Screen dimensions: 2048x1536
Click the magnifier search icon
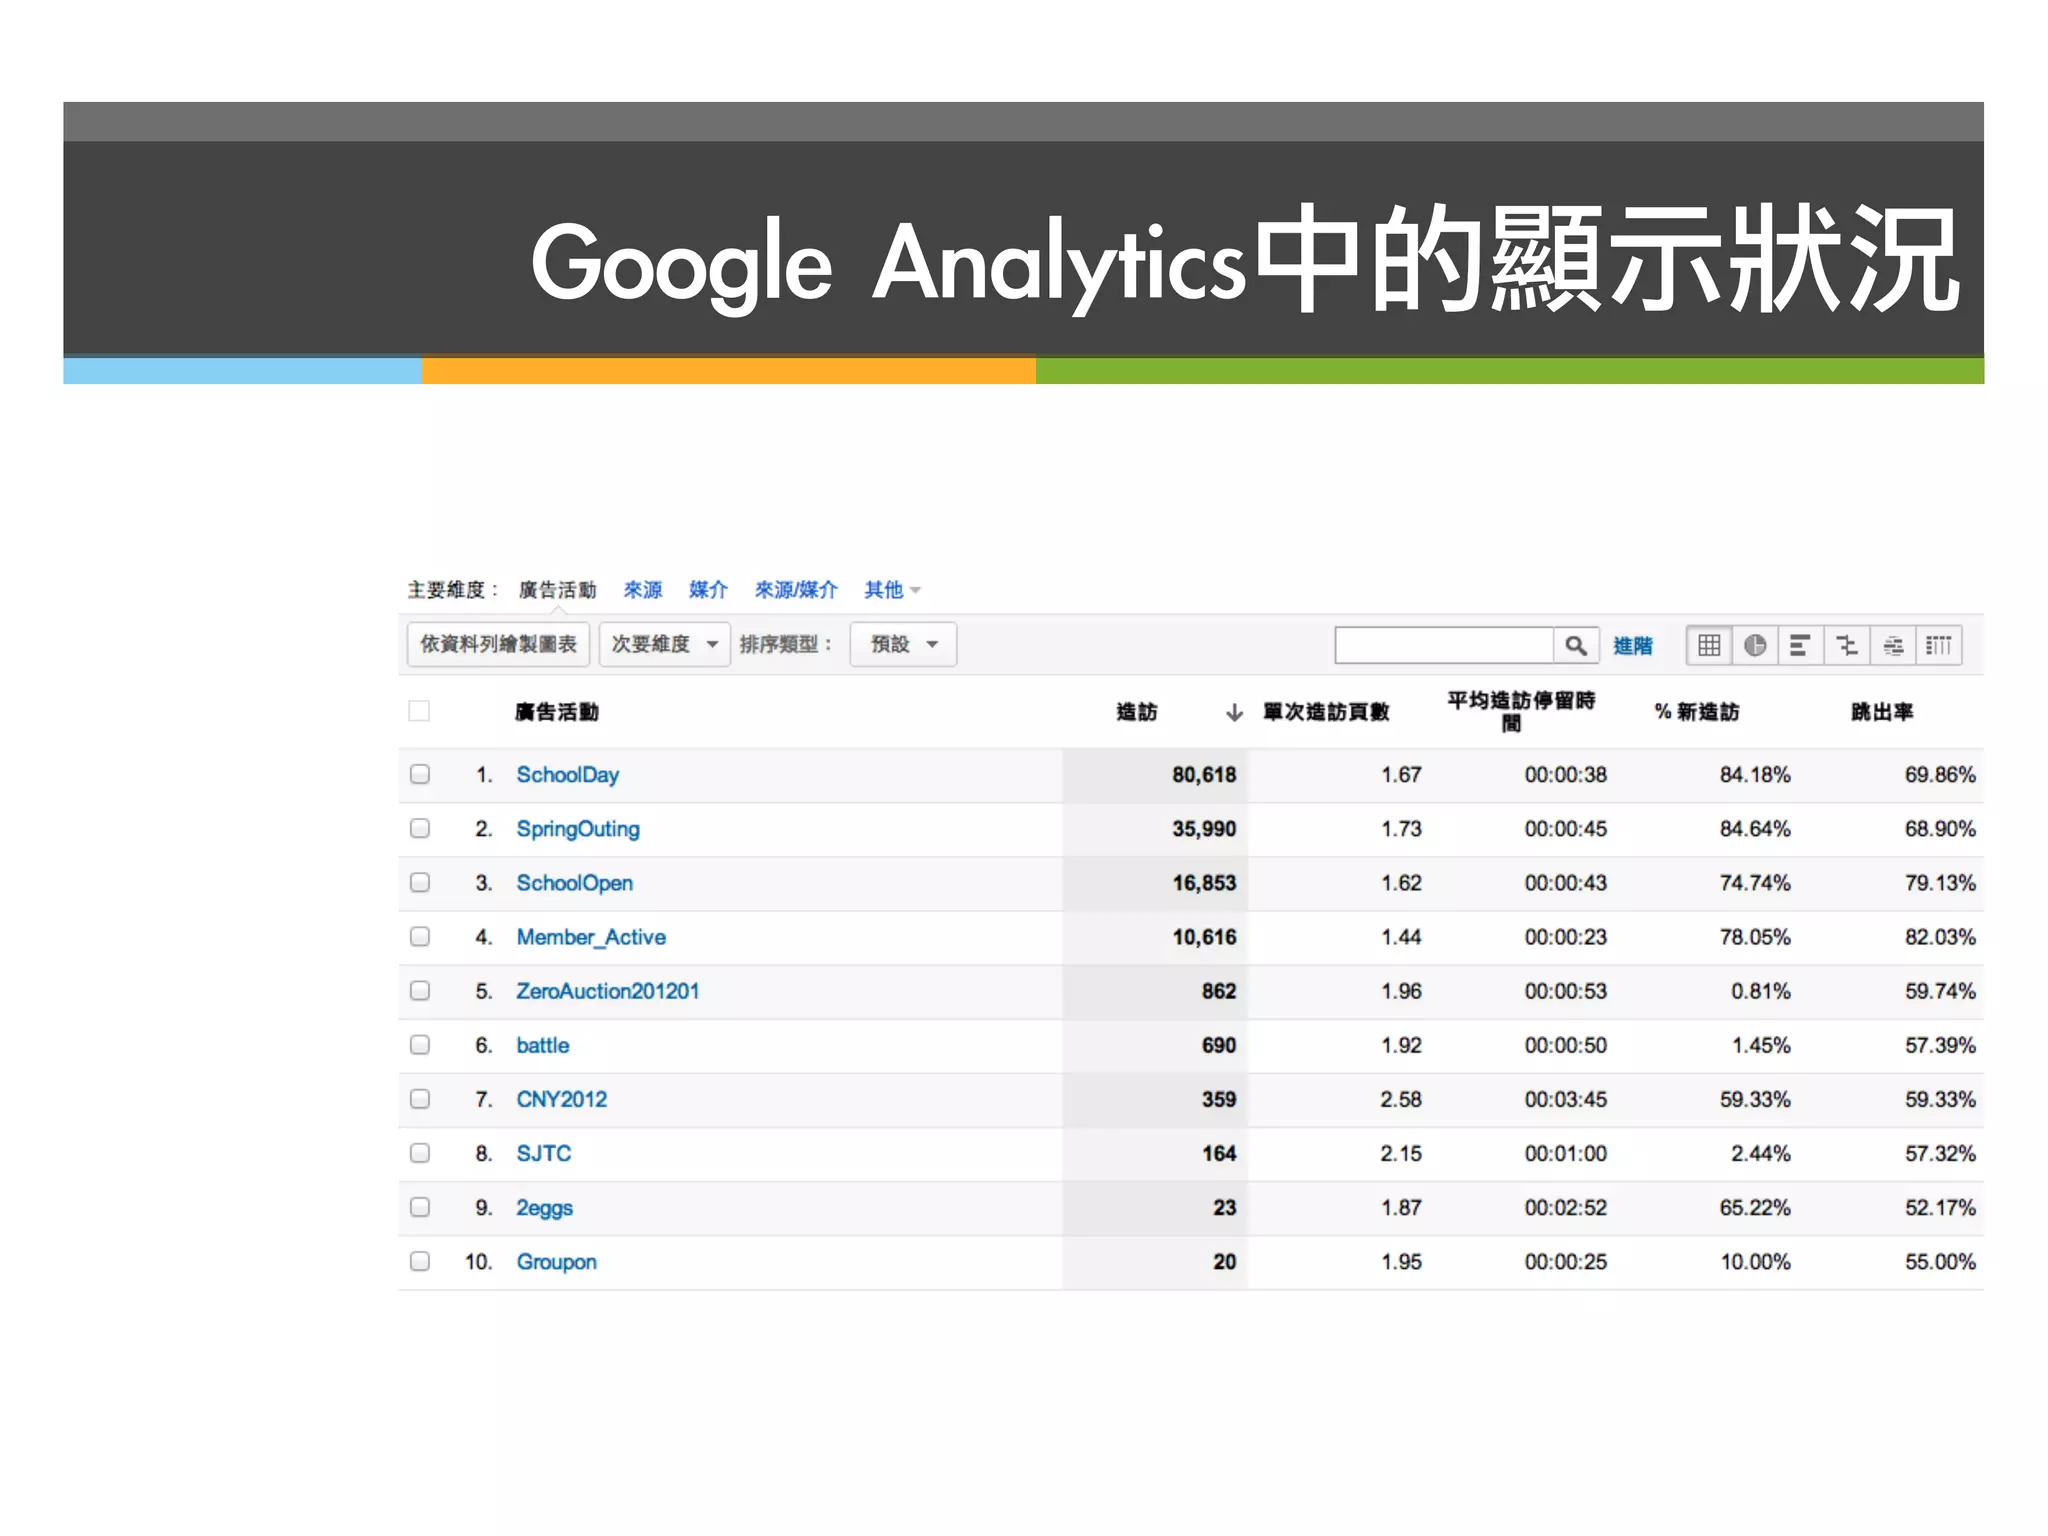click(x=1576, y=645)
